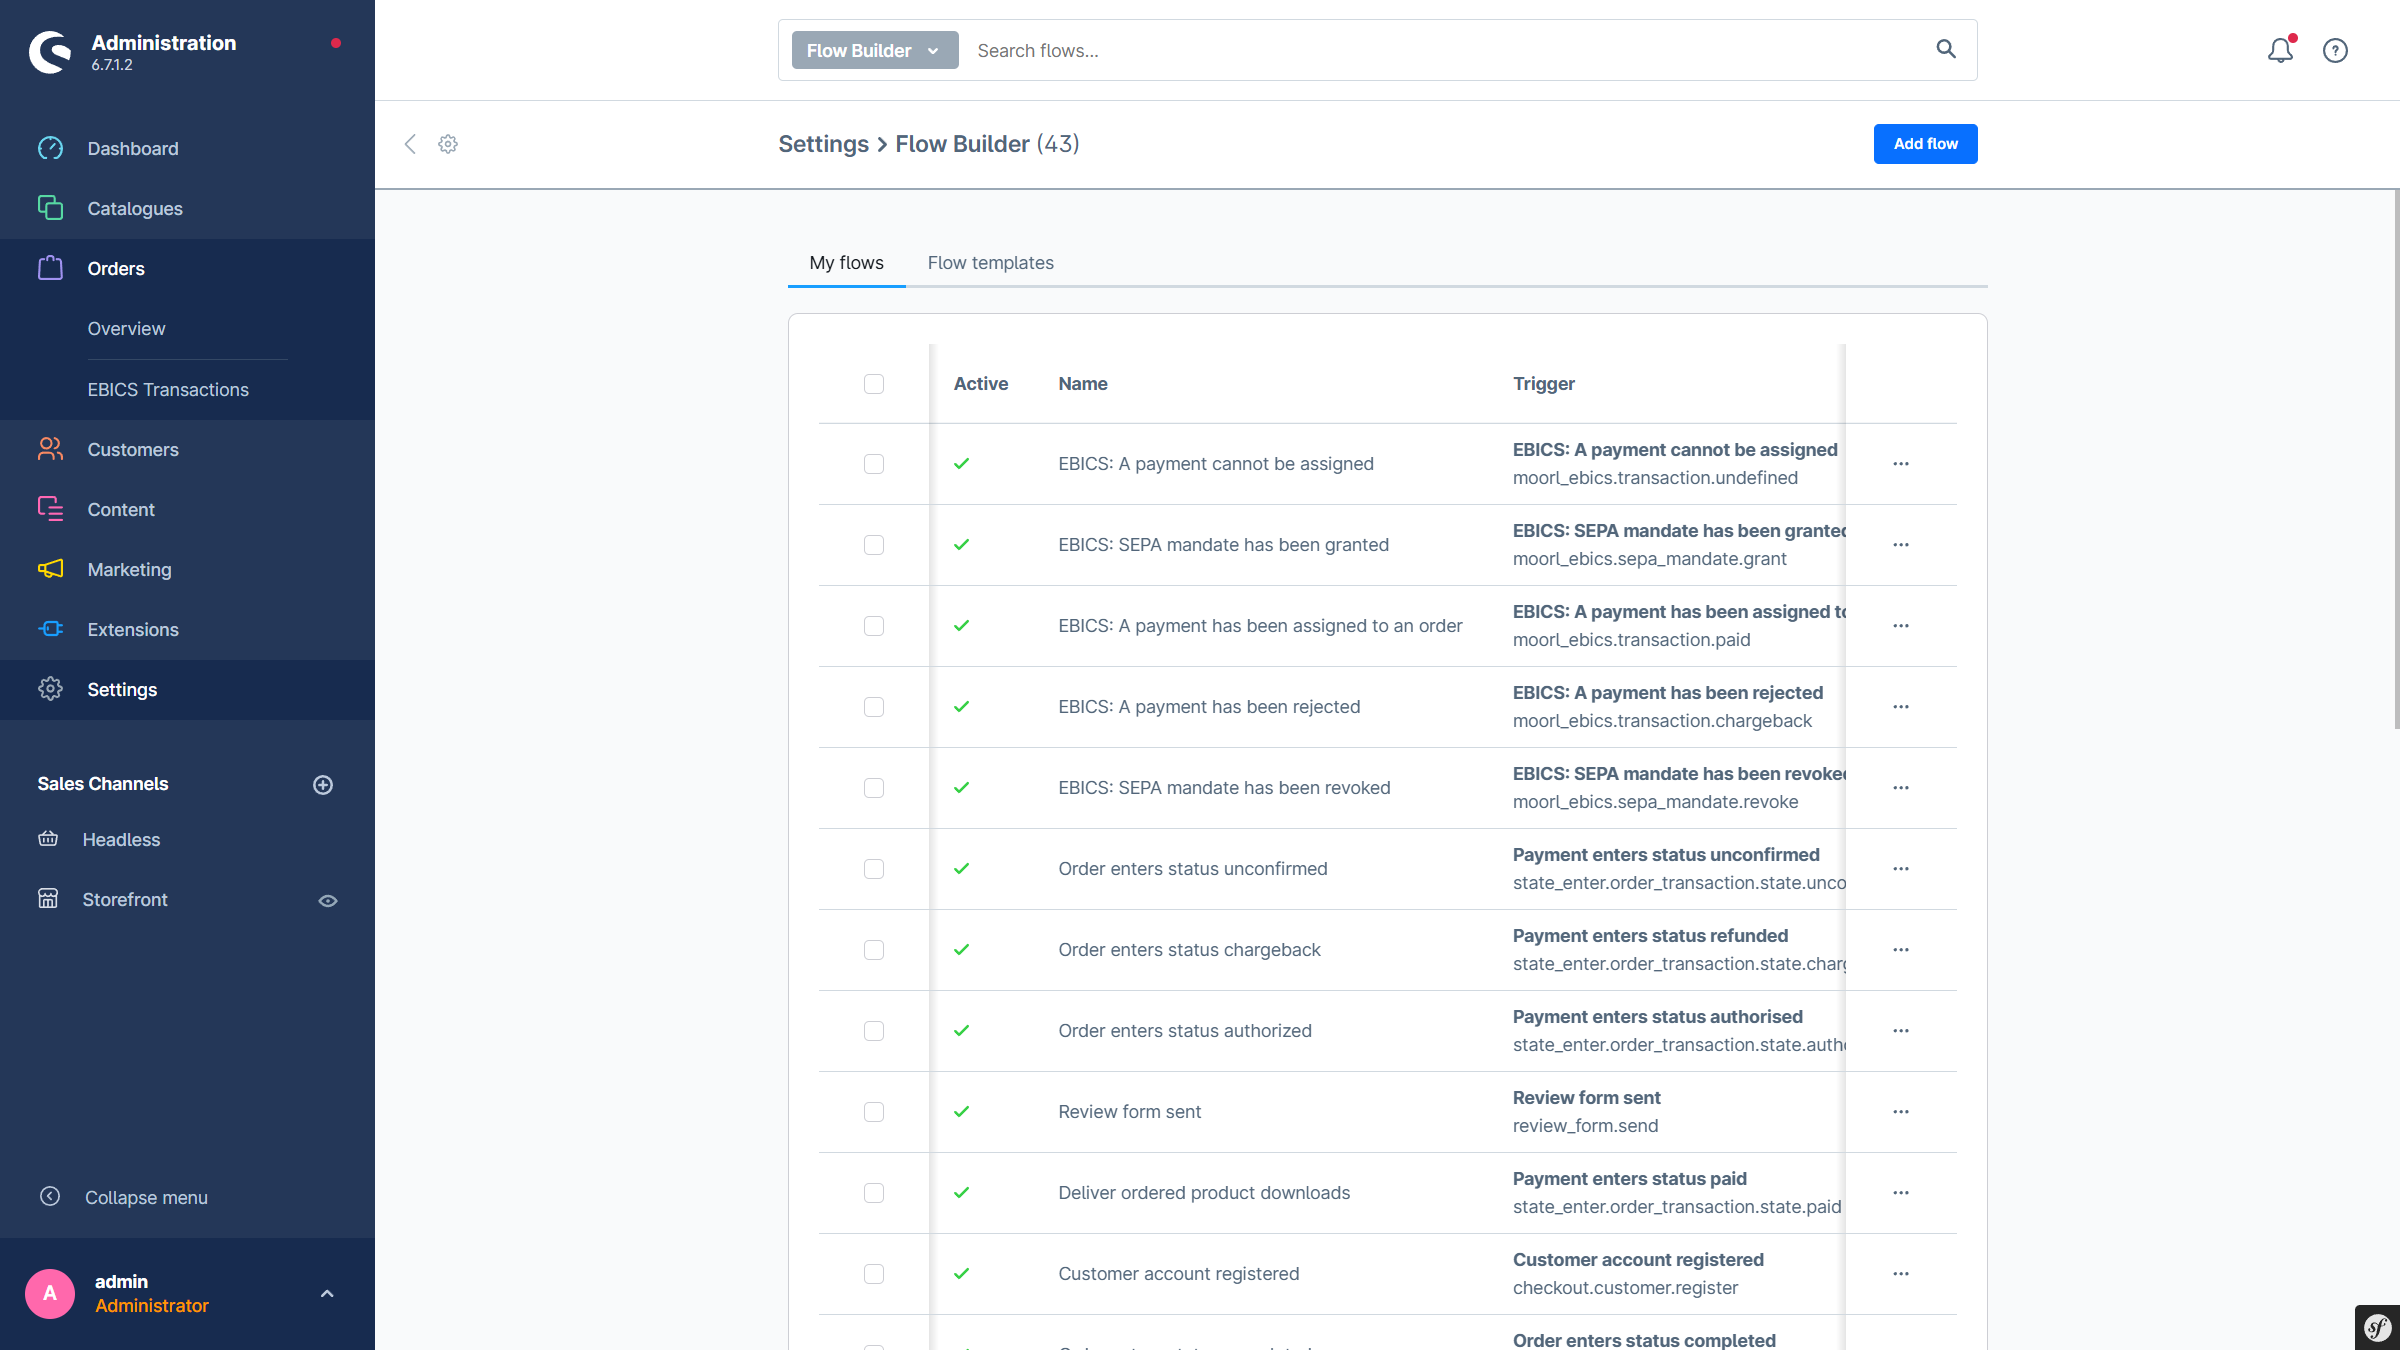This screenshot has height=1350, width=2400.
Task: Go back using the left arrow icon
Action: point(410,144)
